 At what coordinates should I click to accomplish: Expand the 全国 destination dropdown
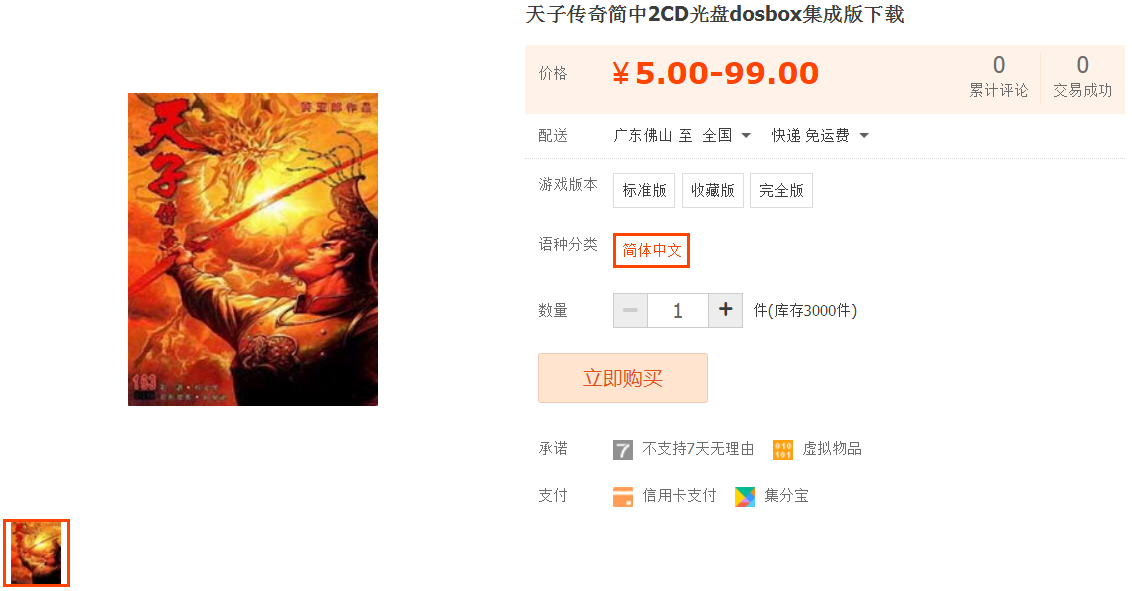(x=727, y=135)
